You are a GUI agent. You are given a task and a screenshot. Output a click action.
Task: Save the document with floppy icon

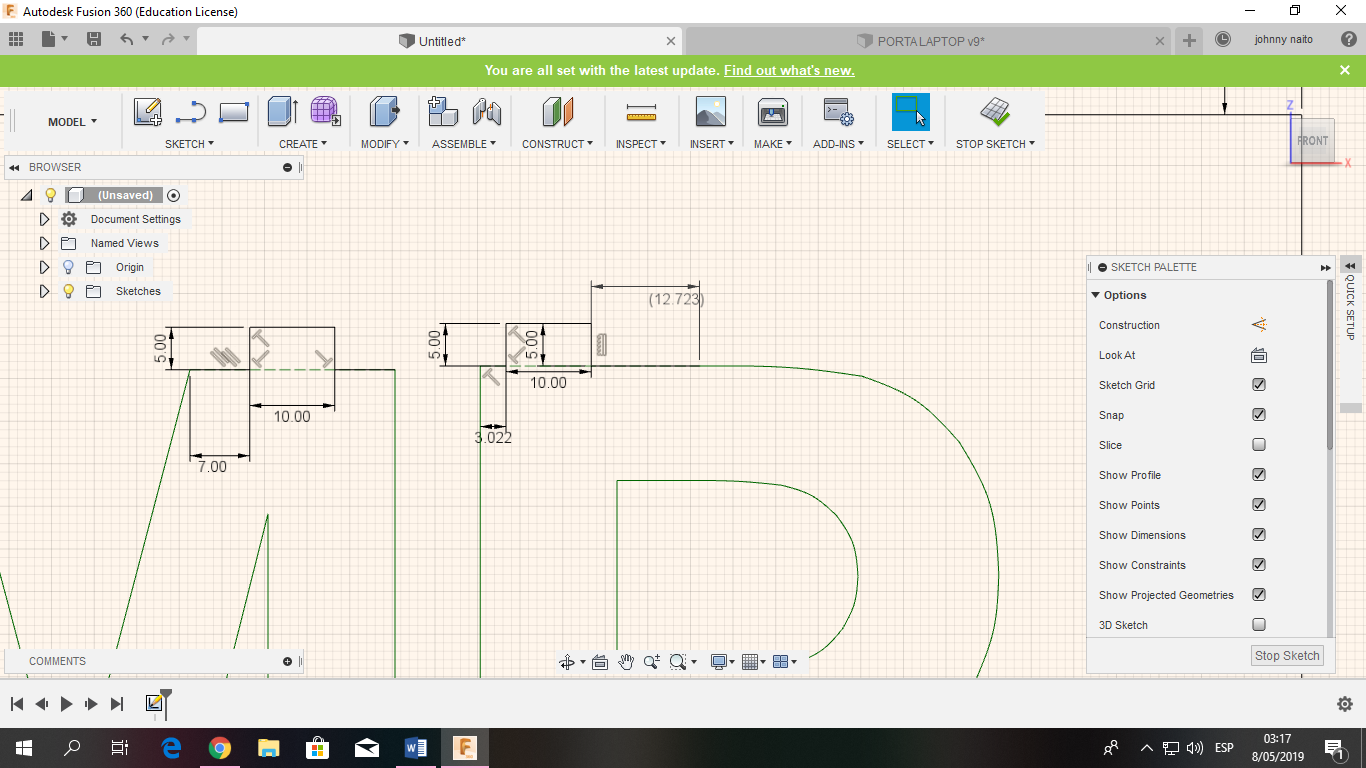point(94,39)
